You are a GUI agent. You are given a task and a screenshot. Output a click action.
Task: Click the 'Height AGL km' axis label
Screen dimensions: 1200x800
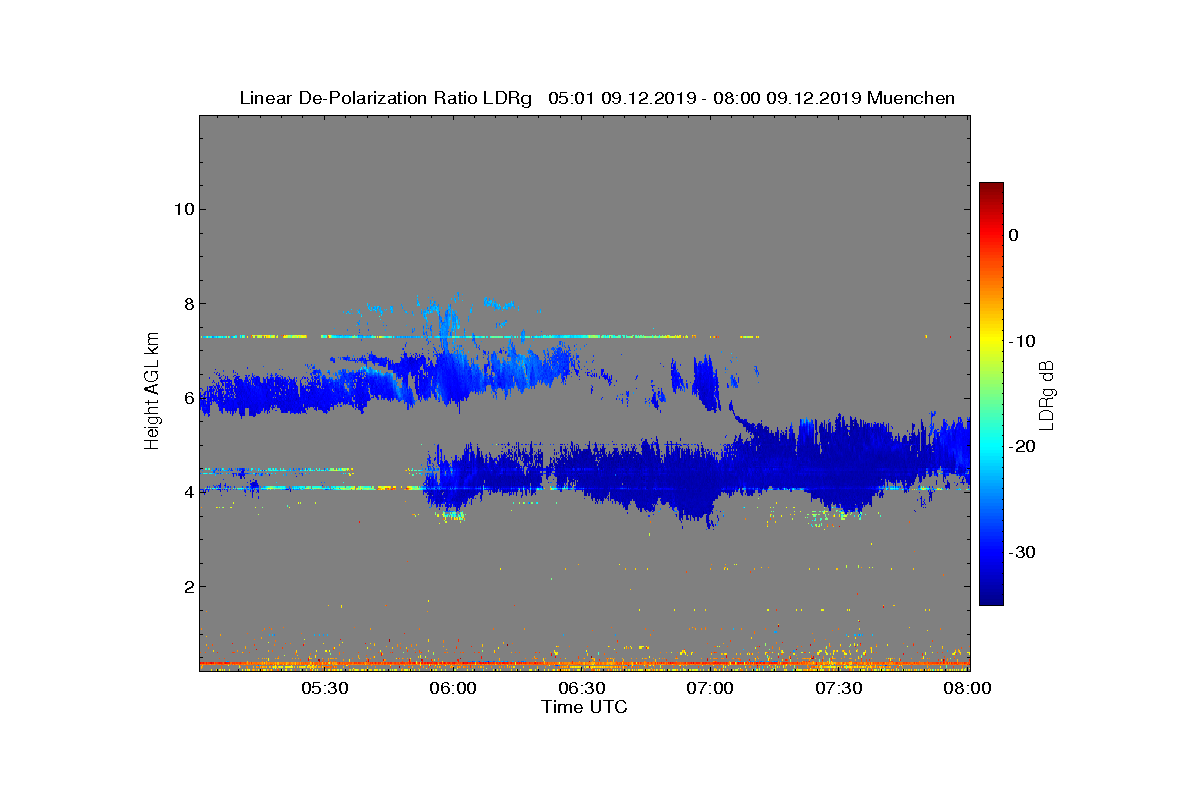click(152, 392)
